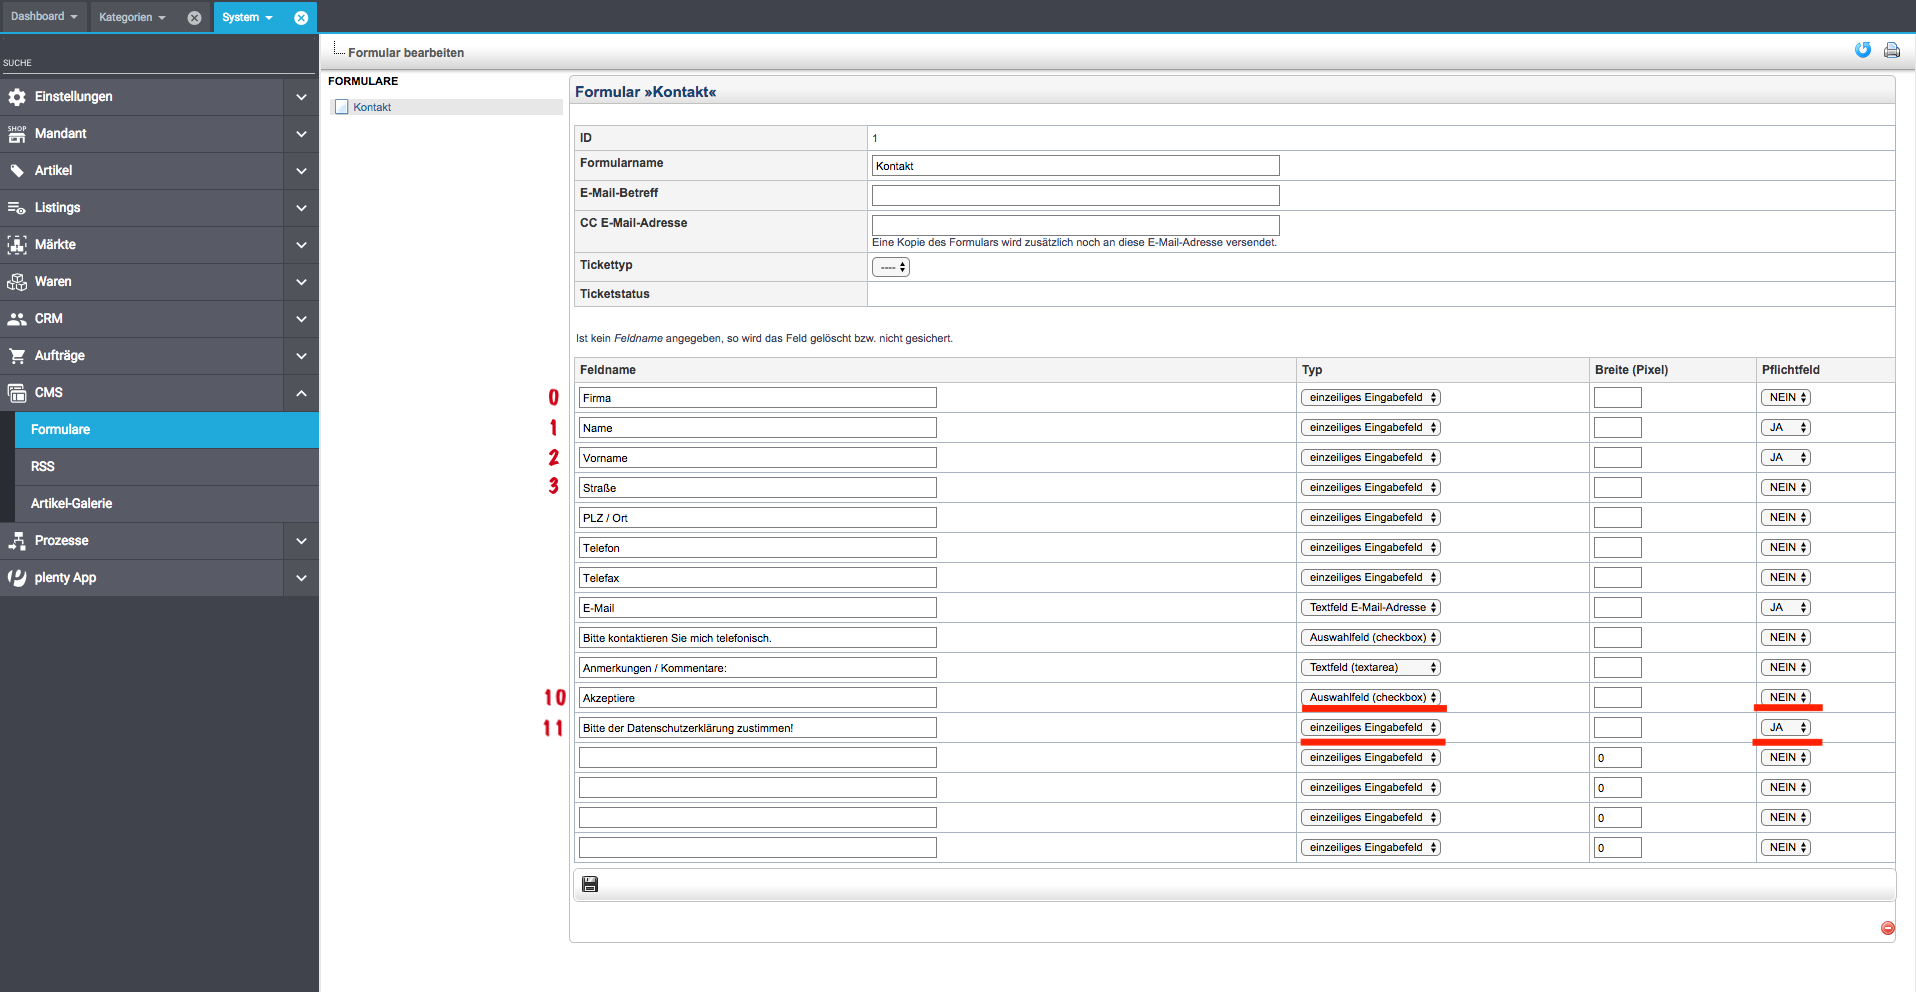
Task: Open the Typ dropdown for Akzeptiere row
Action: coord(1371,698)
